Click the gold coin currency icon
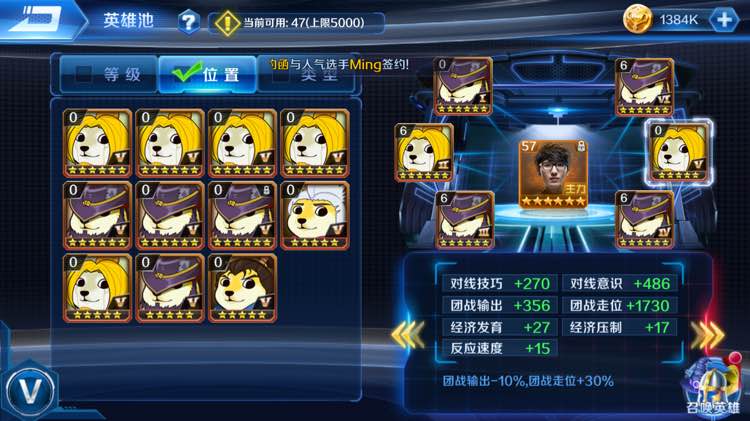The width and height of the screenshot is (750, 421). click(638, 20)
